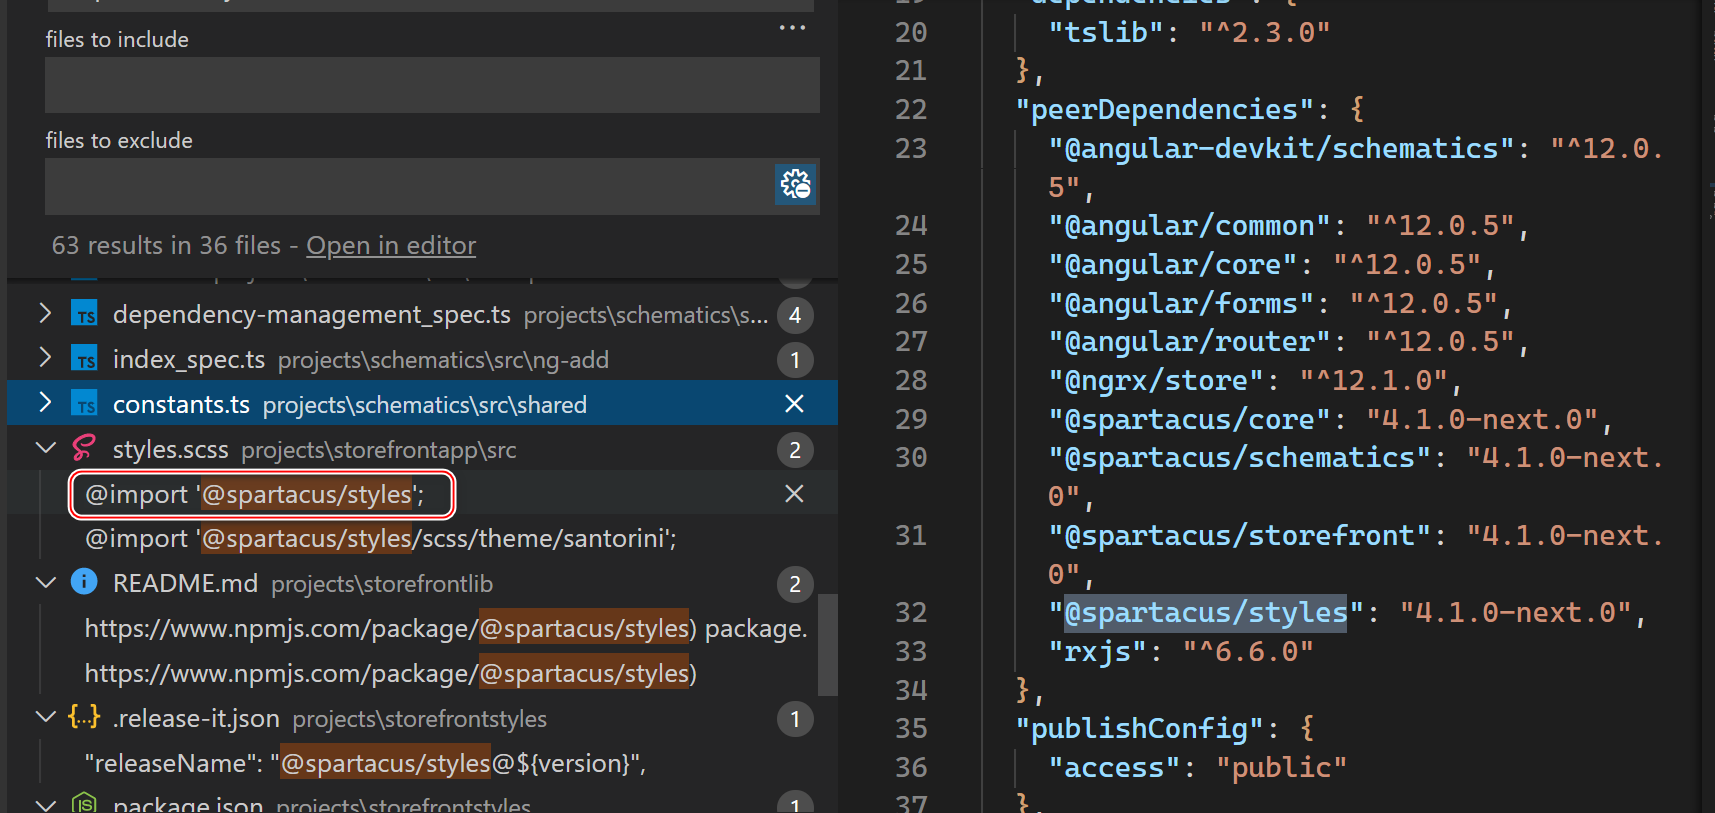Click "@angular/router" in the editor
Viewport: 1715px width, 813px height.
click(x=1189, y=342)
